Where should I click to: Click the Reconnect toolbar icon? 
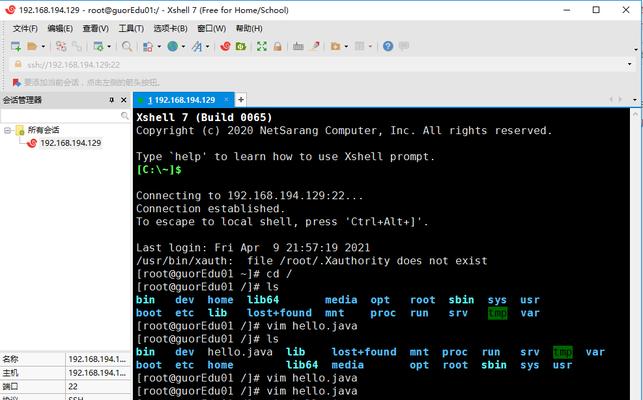[61, 46]
